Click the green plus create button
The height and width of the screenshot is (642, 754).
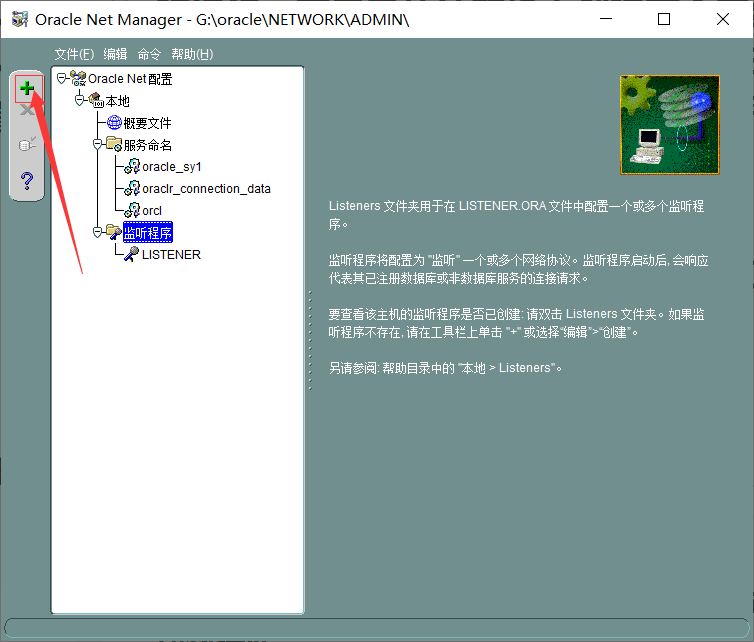click(x=27, y=88)
